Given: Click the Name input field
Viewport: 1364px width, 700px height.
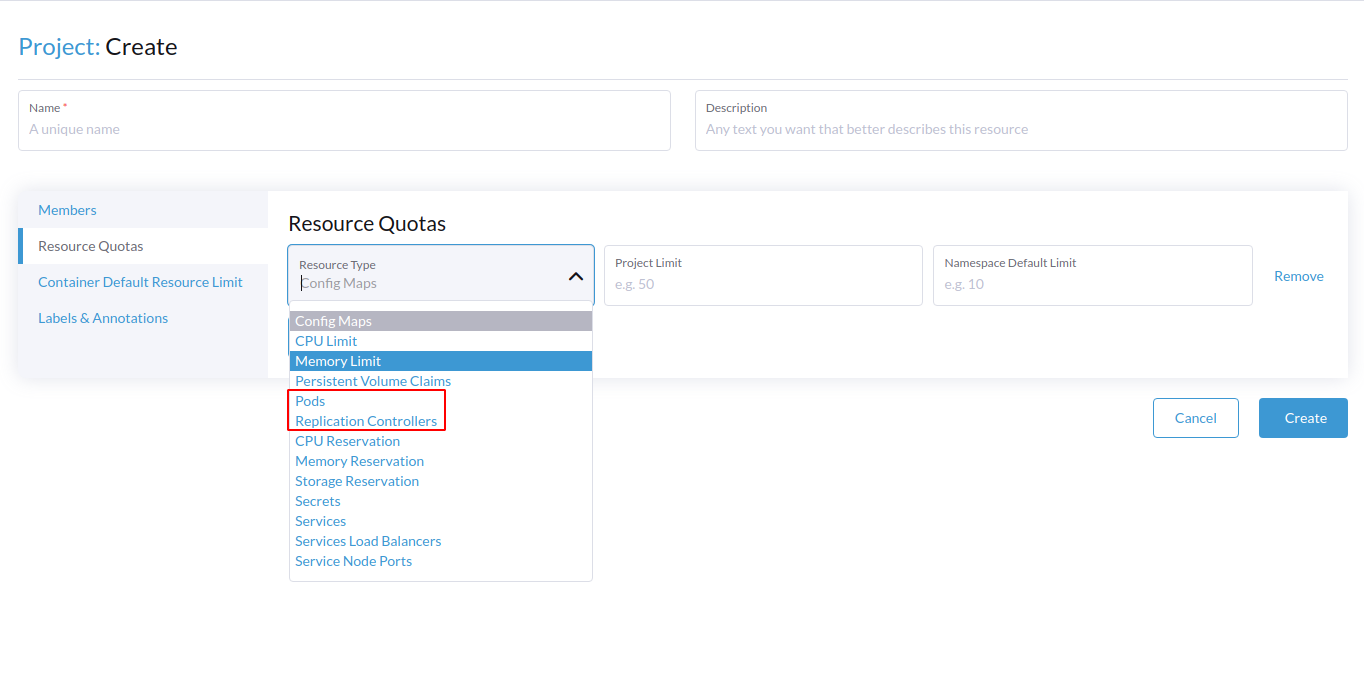Looking at the screenshot, I should coord(344,128).
